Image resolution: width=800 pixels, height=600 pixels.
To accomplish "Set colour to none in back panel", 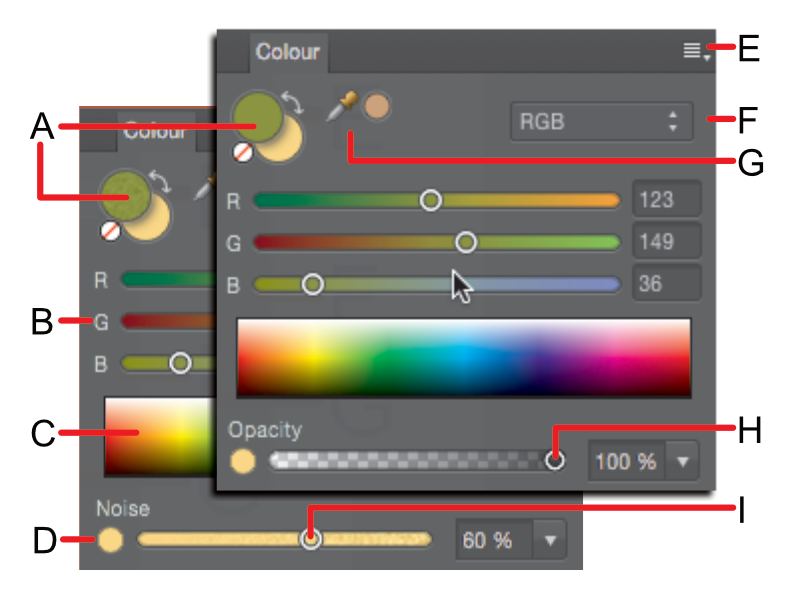I will click(110, 231).
